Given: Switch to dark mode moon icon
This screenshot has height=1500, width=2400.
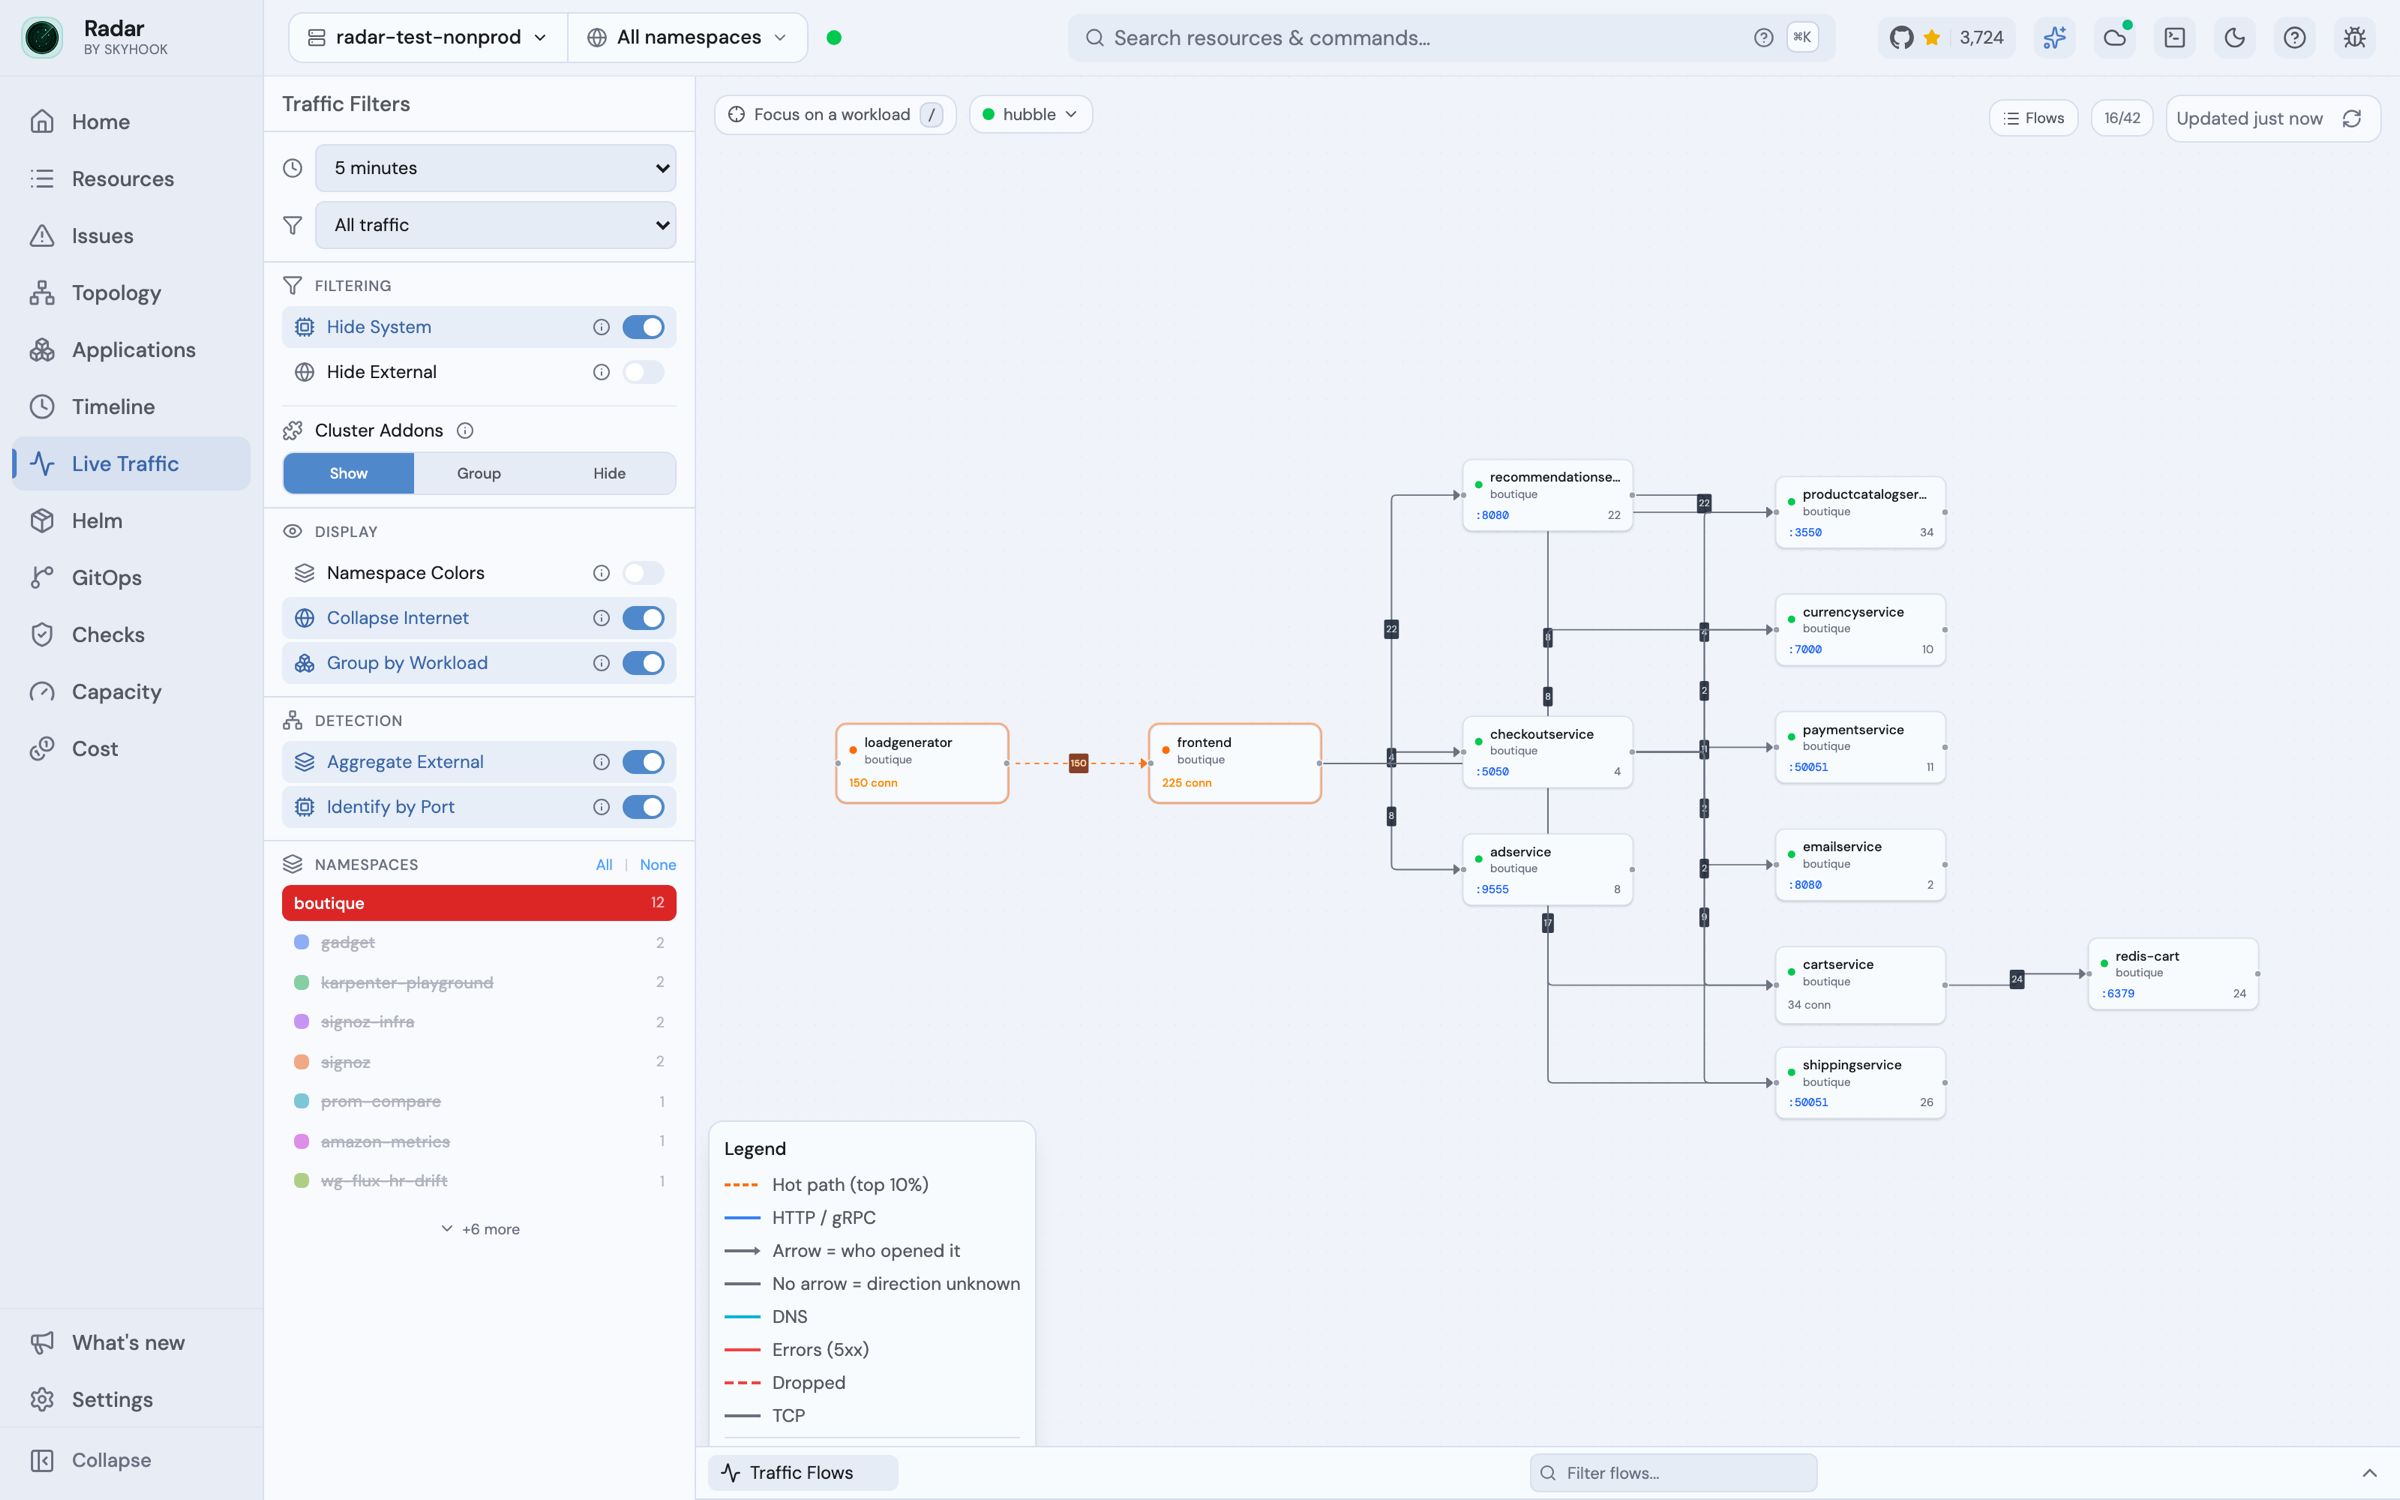Looking at the screenshot, I should point(2235,38).
